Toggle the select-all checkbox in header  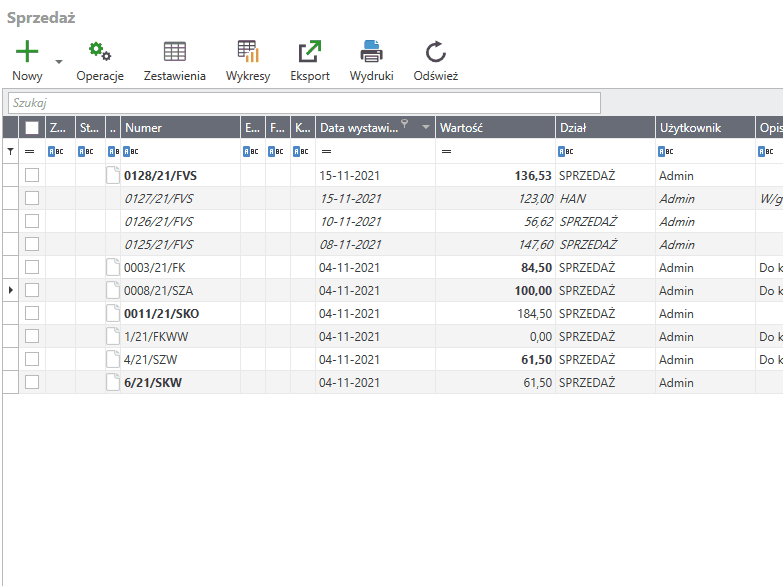[32, 128]
